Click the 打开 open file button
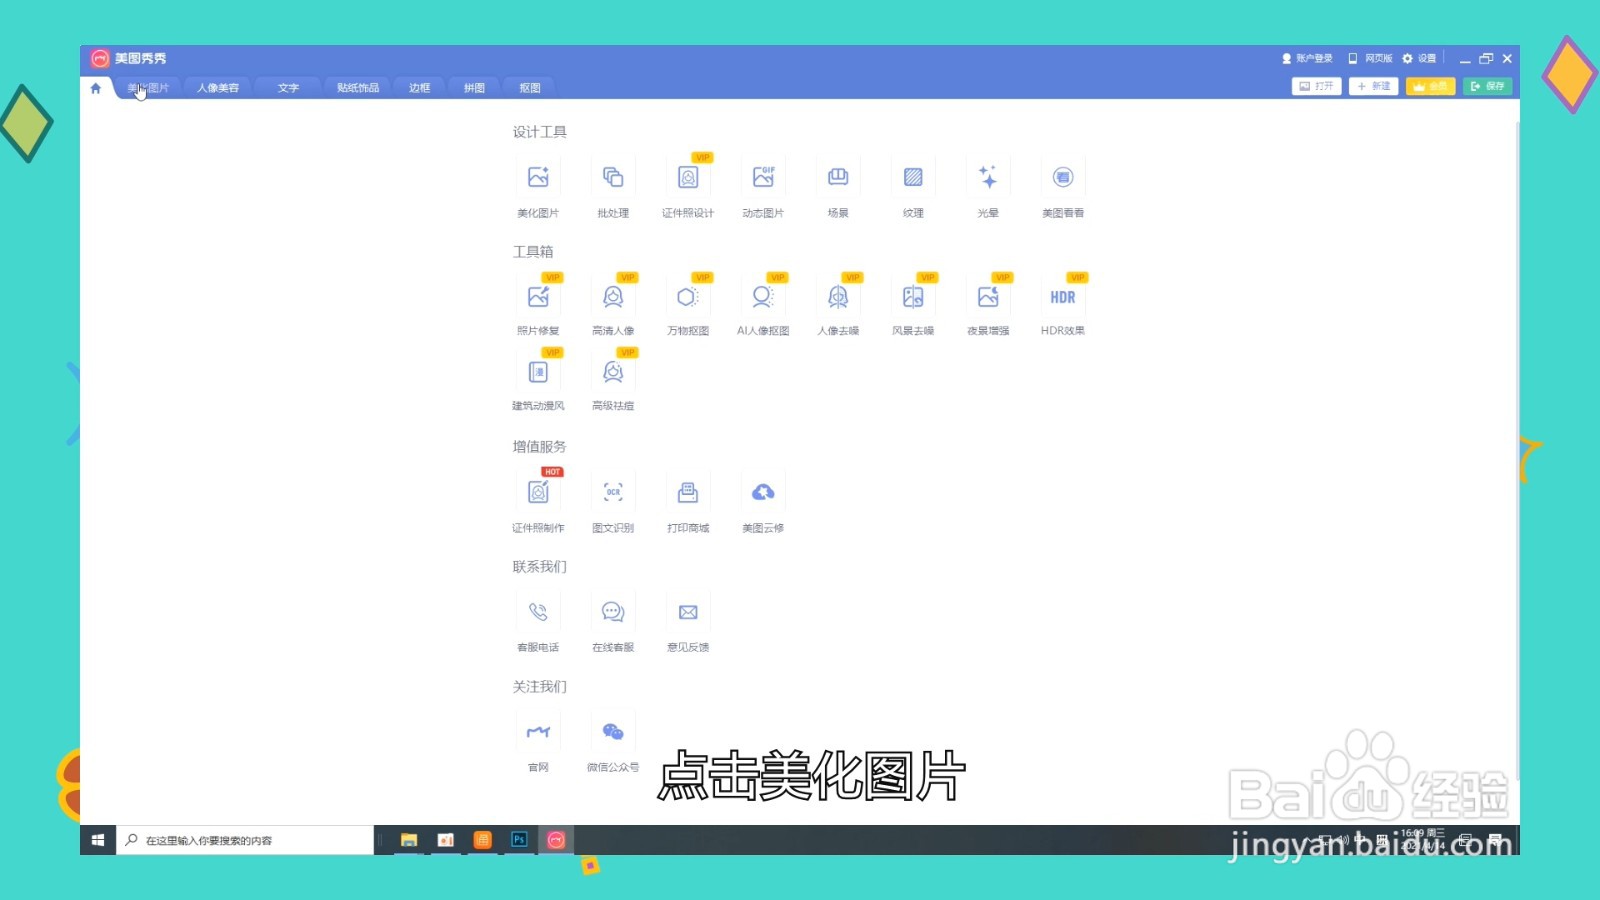 point(1316,86)
